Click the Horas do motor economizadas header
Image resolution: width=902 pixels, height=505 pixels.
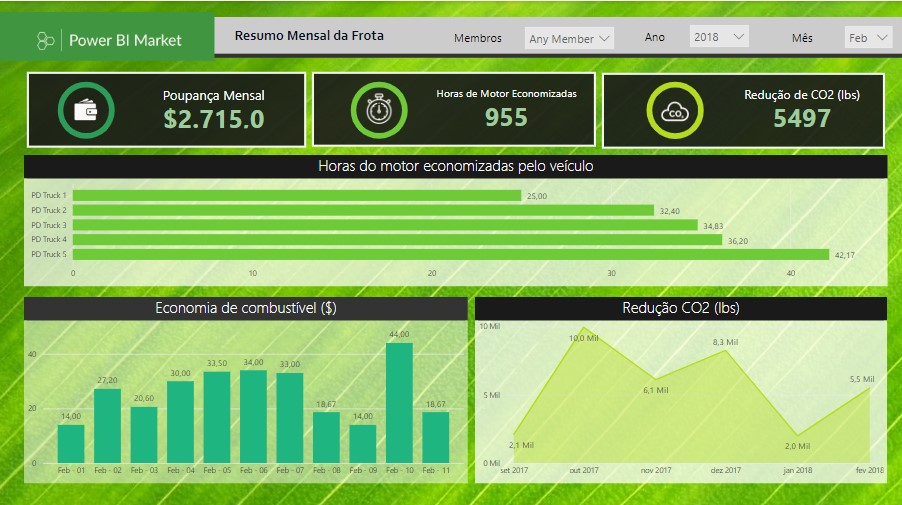tap(455, 166)
